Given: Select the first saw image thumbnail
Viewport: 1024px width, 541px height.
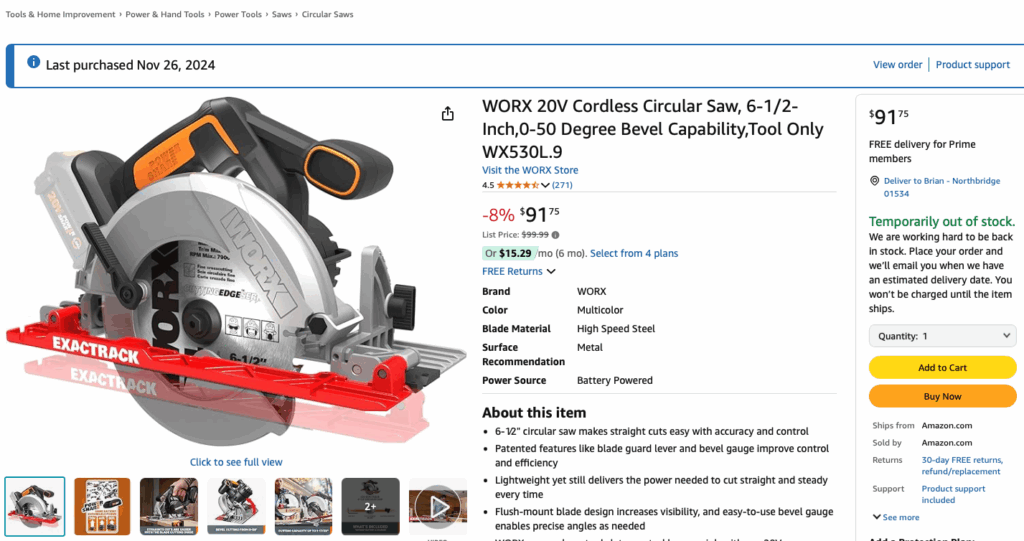Looking at the screenshot, I should (x=35, y=506).
